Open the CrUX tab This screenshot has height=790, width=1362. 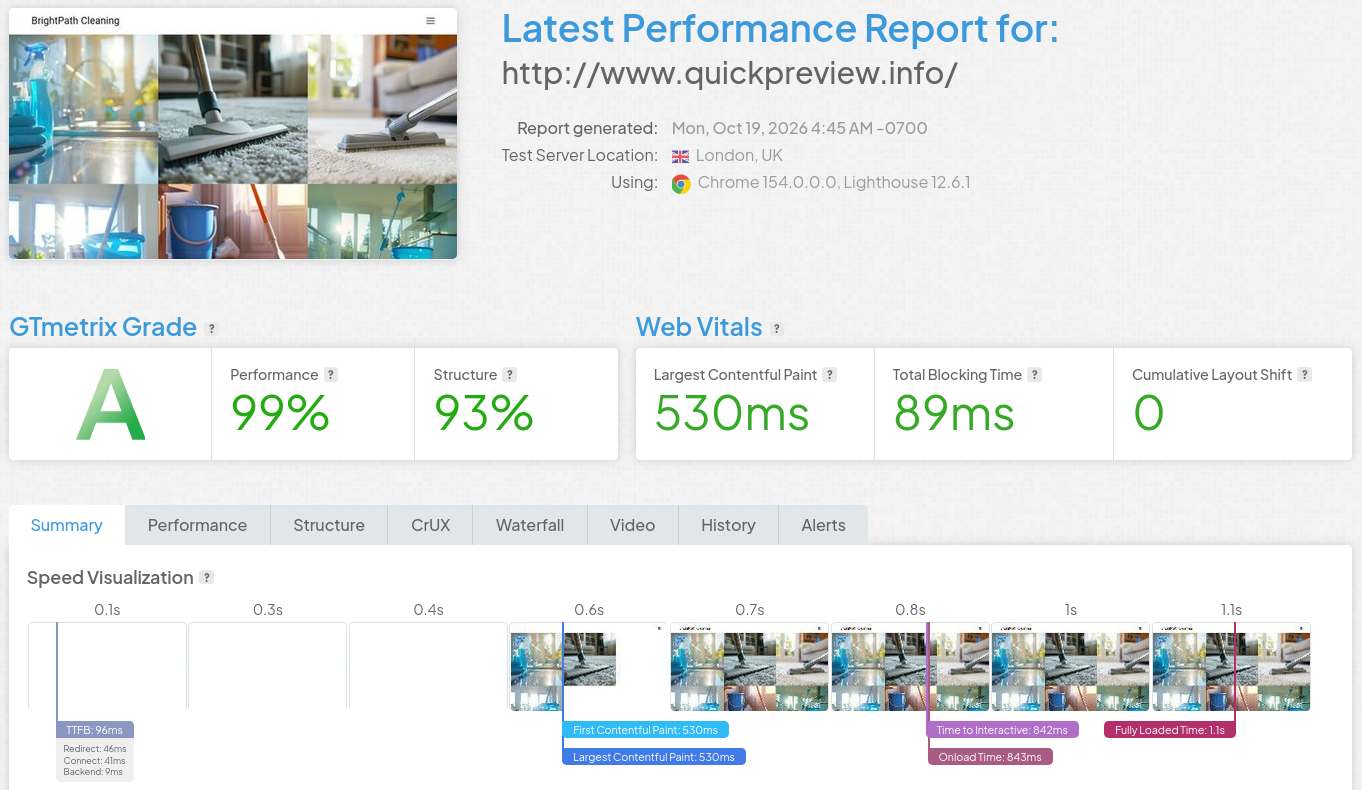click(431, 525)
